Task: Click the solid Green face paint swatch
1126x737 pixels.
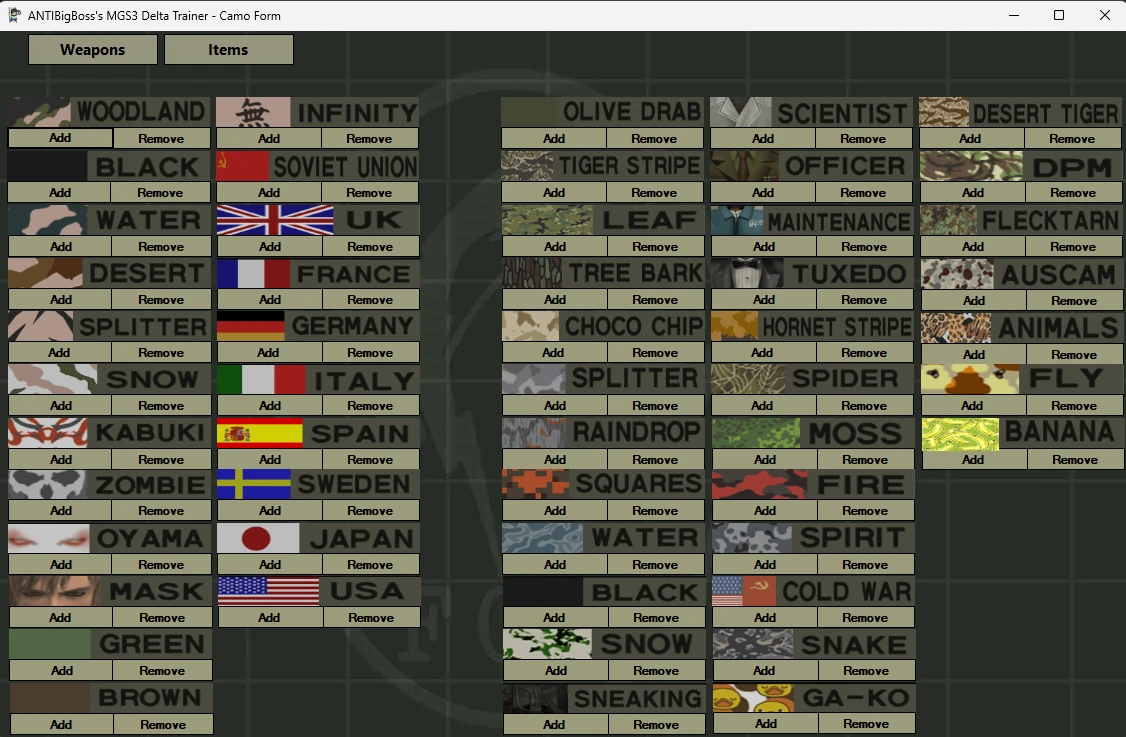Action: [x=50, y=644]
